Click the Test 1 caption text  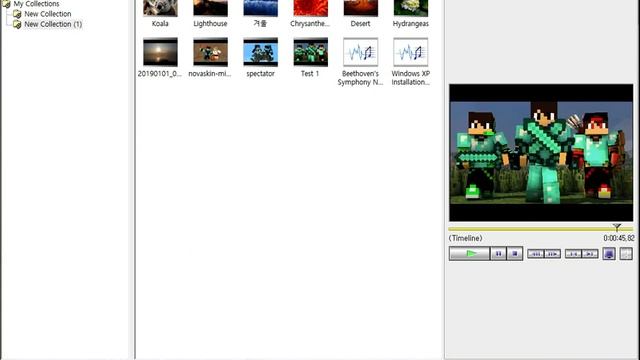[x=310, y=73]
